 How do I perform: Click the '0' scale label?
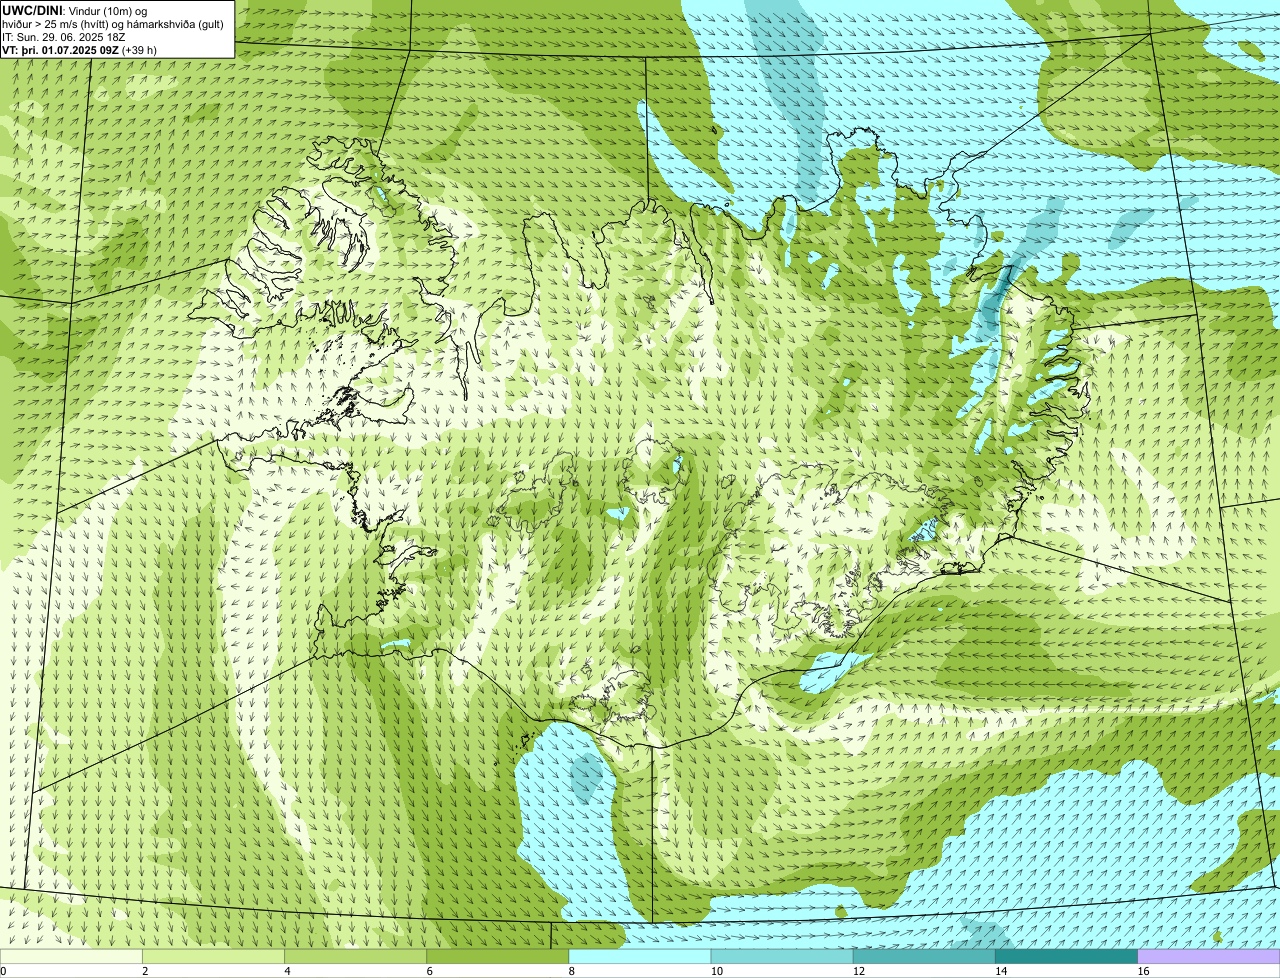click(x=3, y=971)
